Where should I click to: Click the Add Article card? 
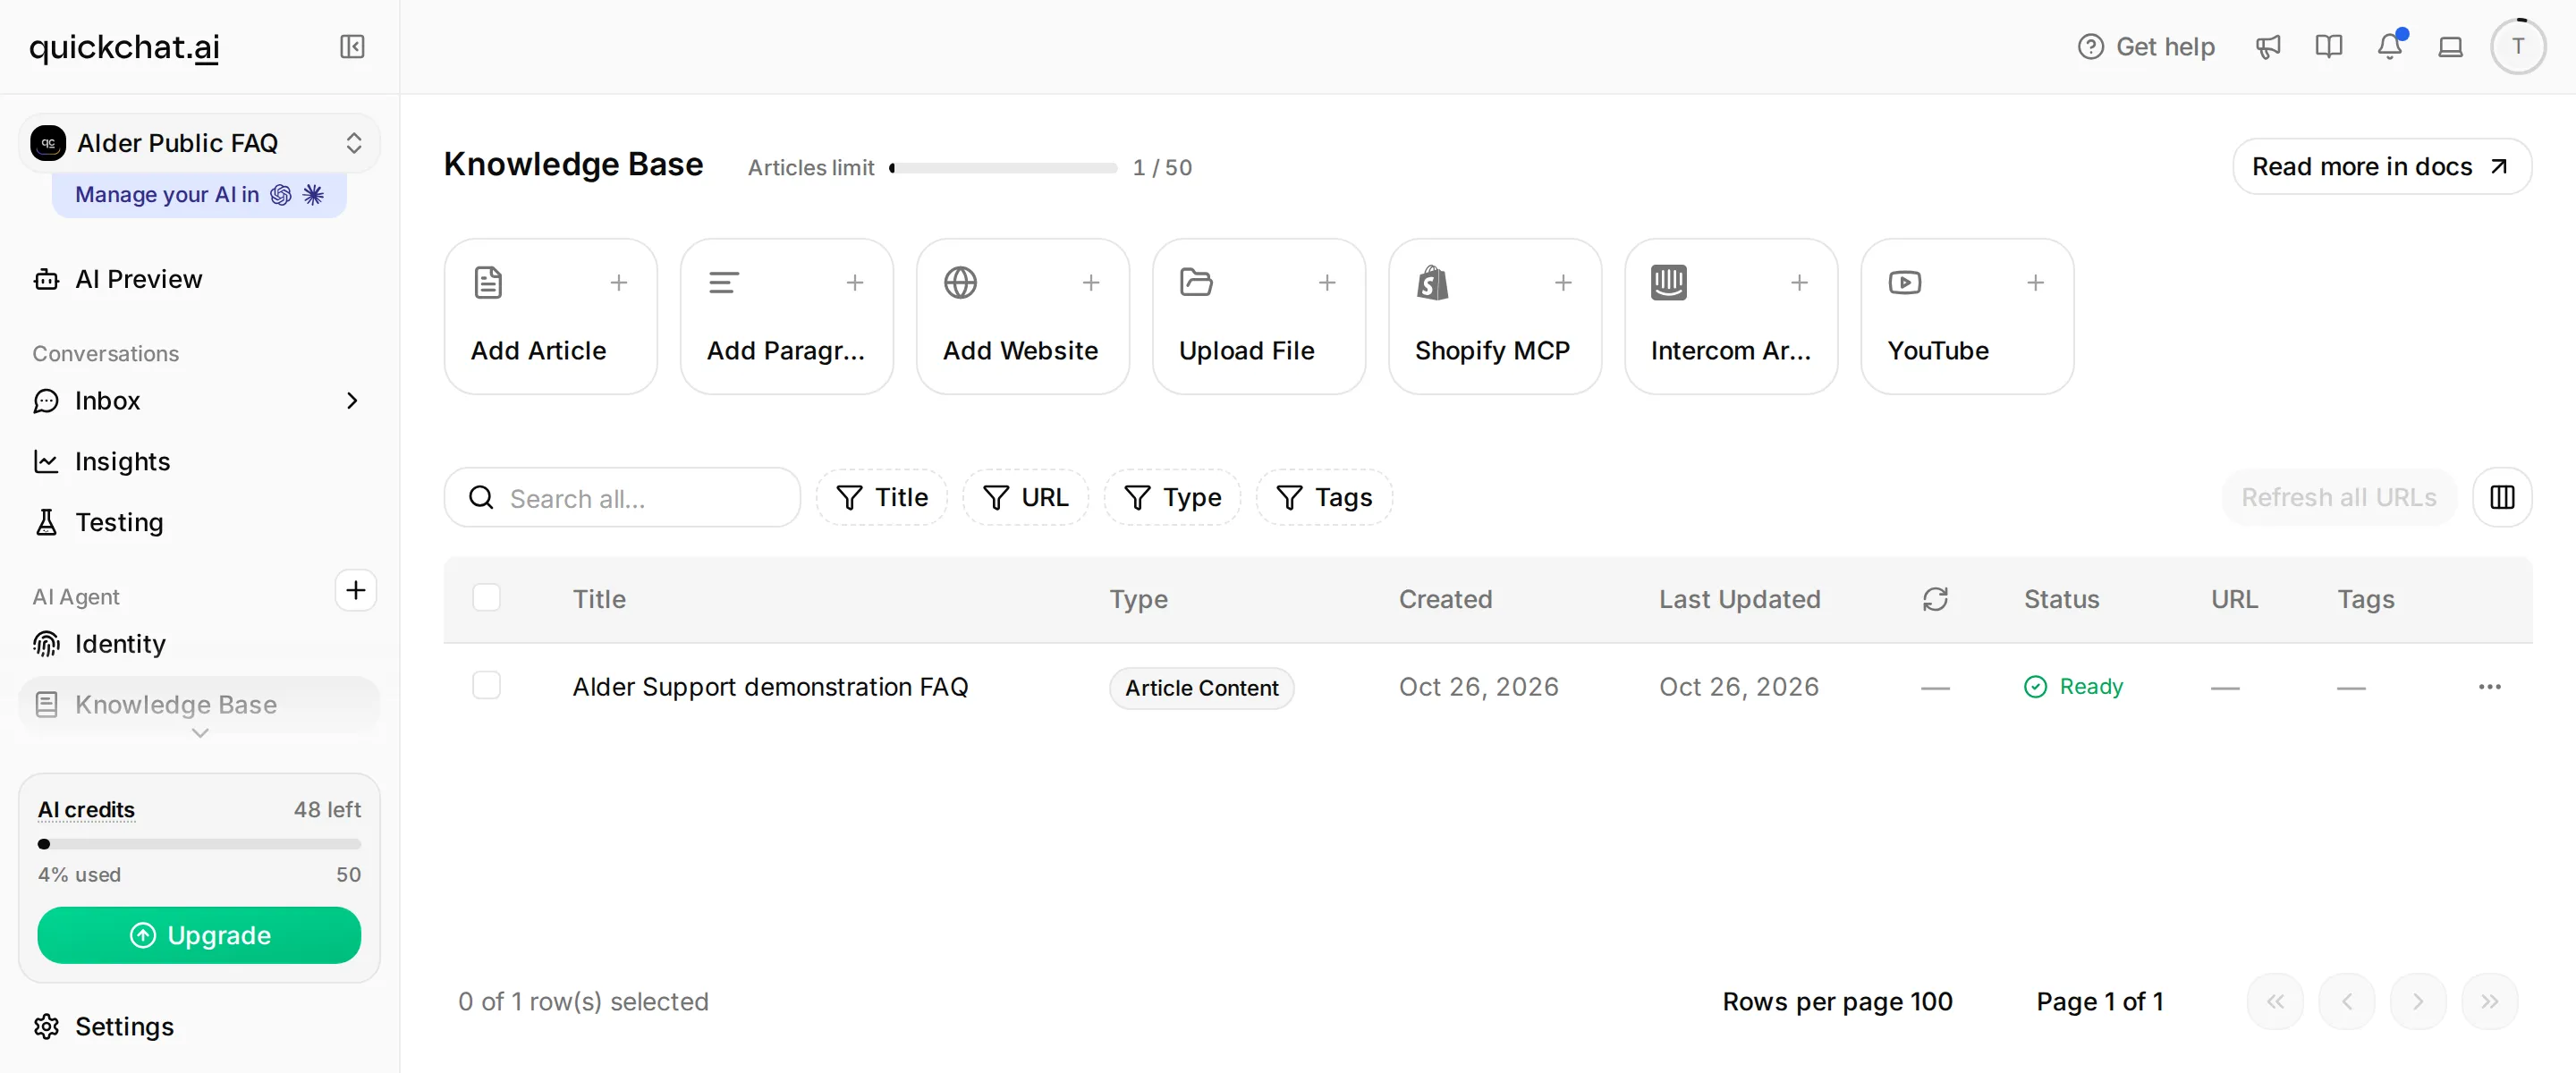pyautogui.click(x=551, y=316)
